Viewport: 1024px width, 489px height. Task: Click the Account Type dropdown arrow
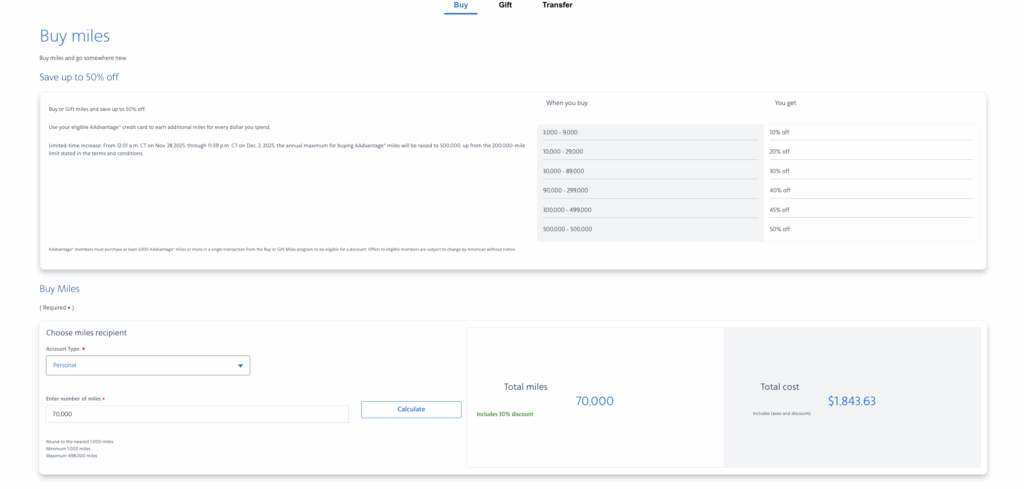[240, 366]
